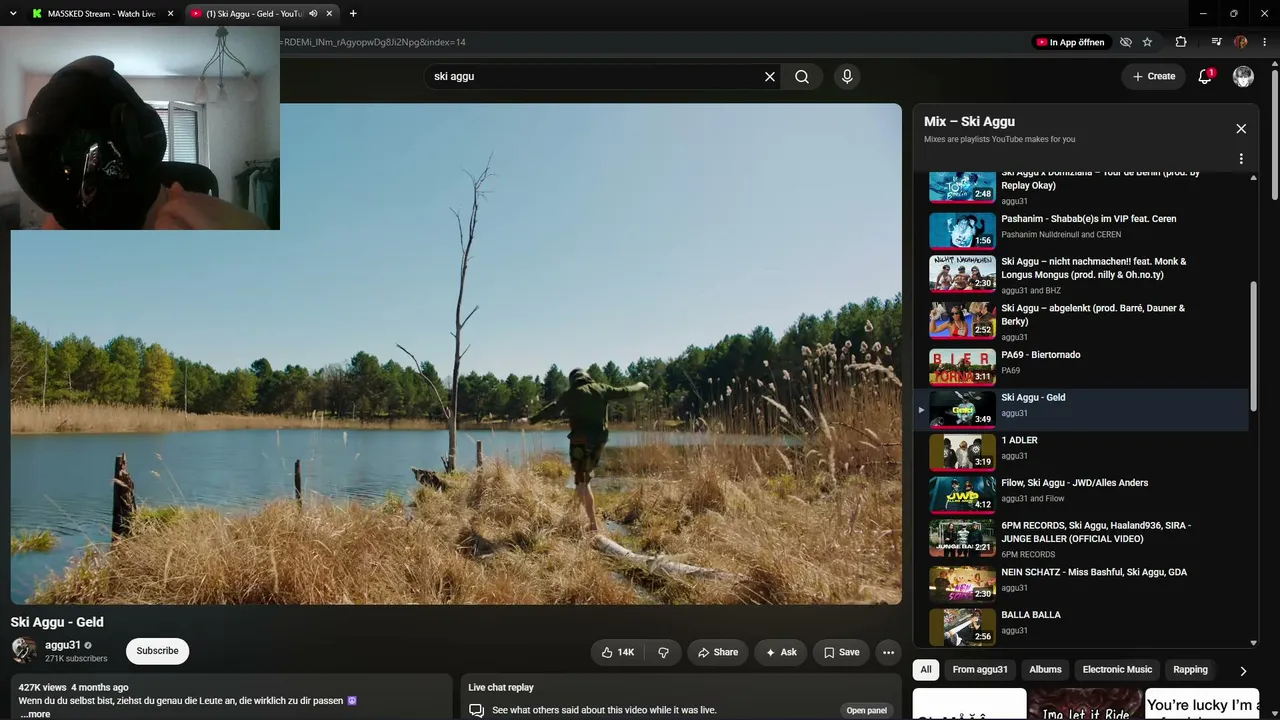Play 'Tour de Berlin' at top of mix
This screenshot has width=1280, height=720.
[1081, 187]
